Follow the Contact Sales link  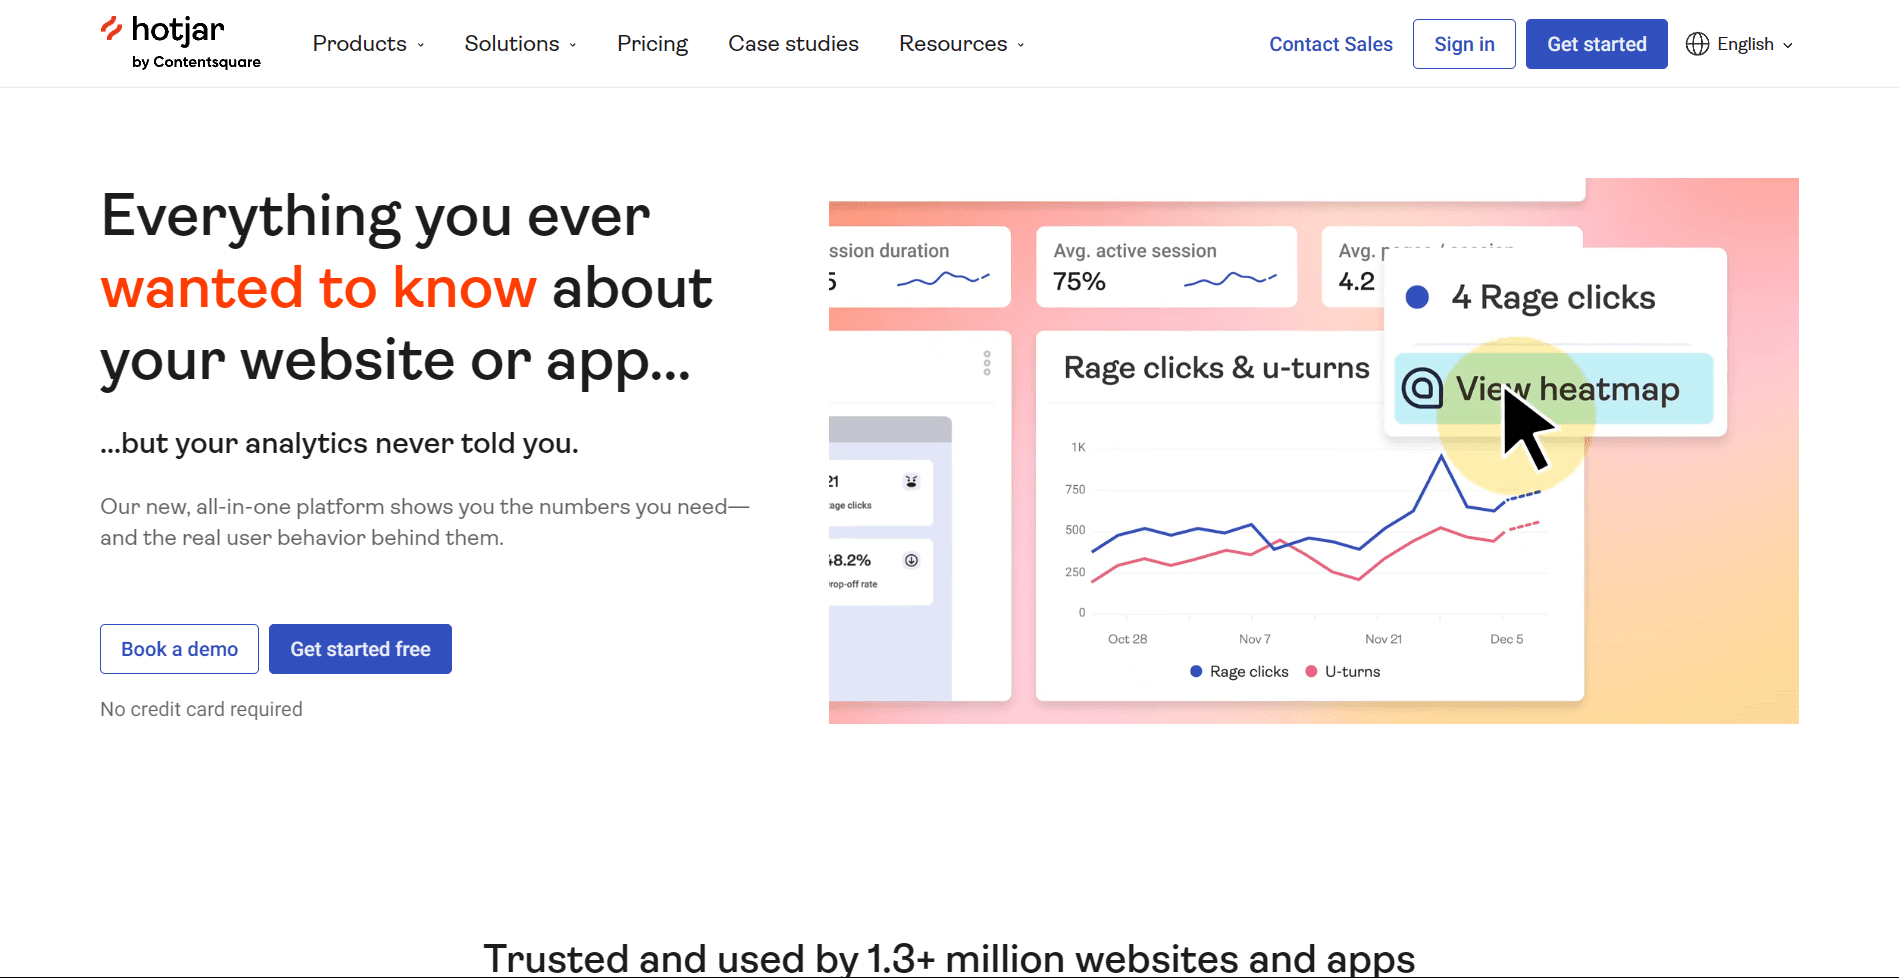[1330, 44]
